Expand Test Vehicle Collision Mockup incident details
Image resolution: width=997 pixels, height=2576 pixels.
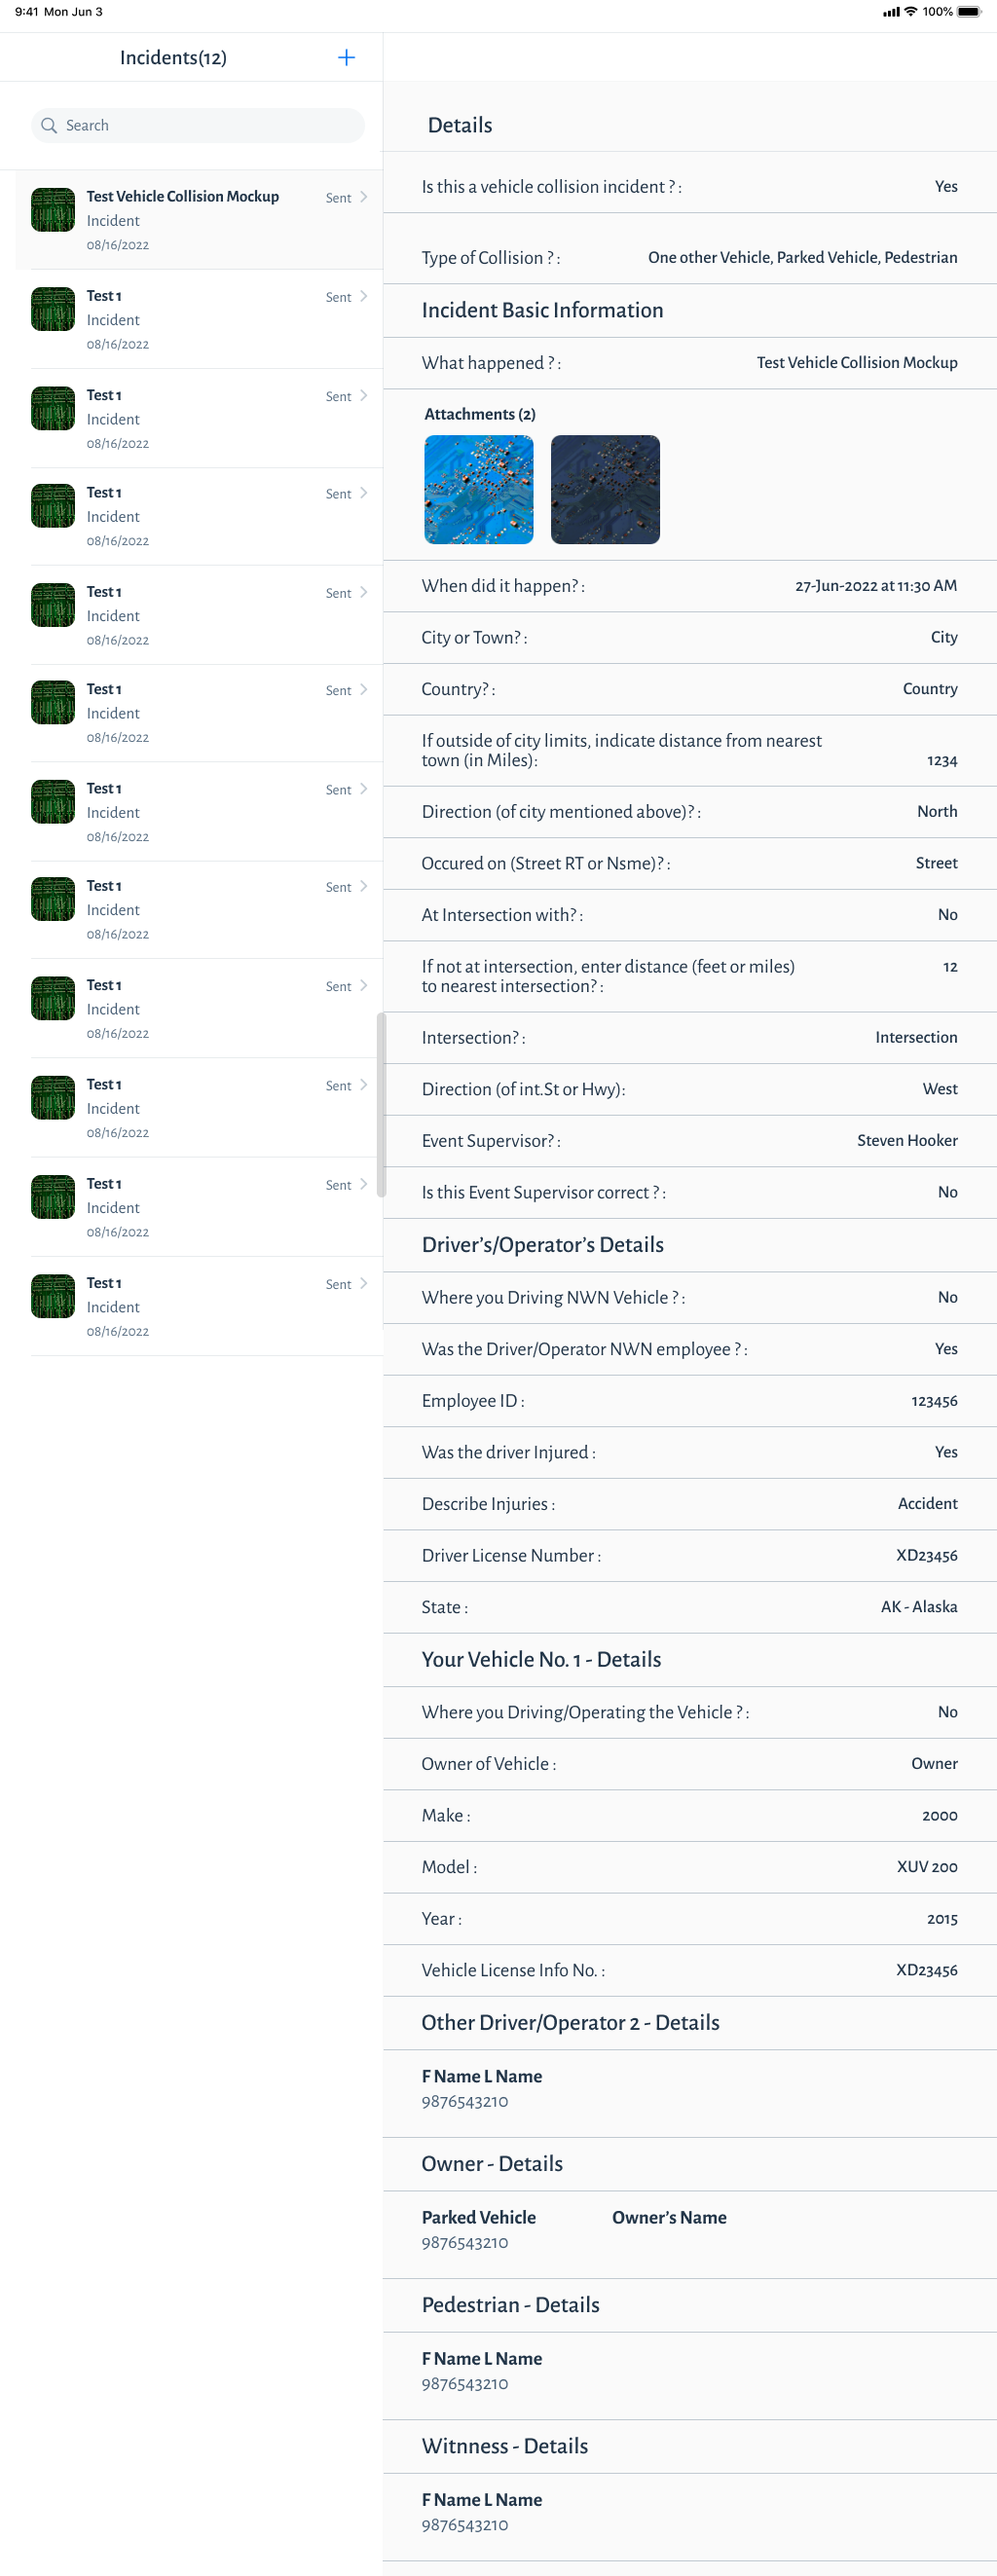[x=362, y=198]
